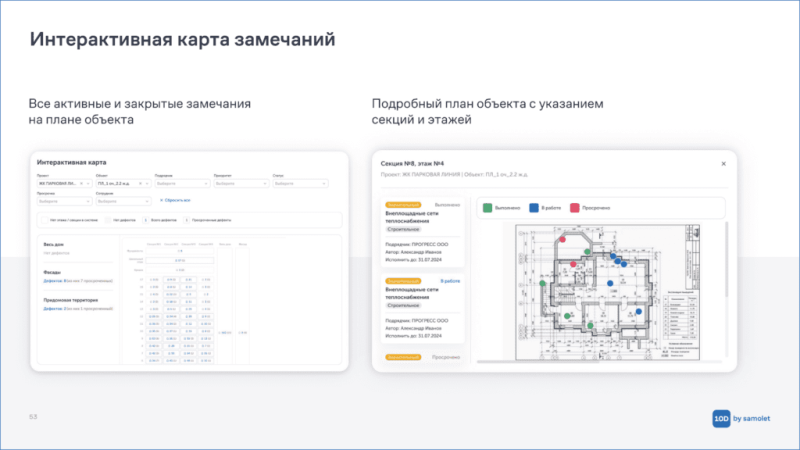Click the blue В работе legend swatch

[534, 208]
